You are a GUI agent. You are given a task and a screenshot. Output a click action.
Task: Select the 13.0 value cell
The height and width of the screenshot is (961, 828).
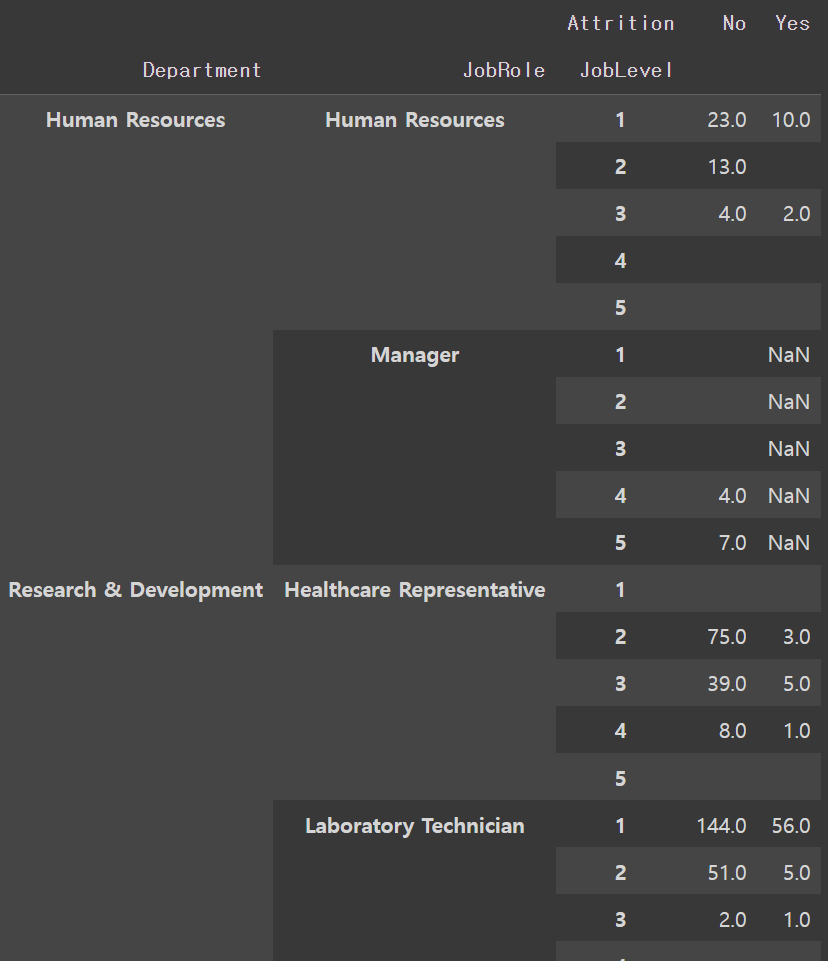(x=726, y=167)
